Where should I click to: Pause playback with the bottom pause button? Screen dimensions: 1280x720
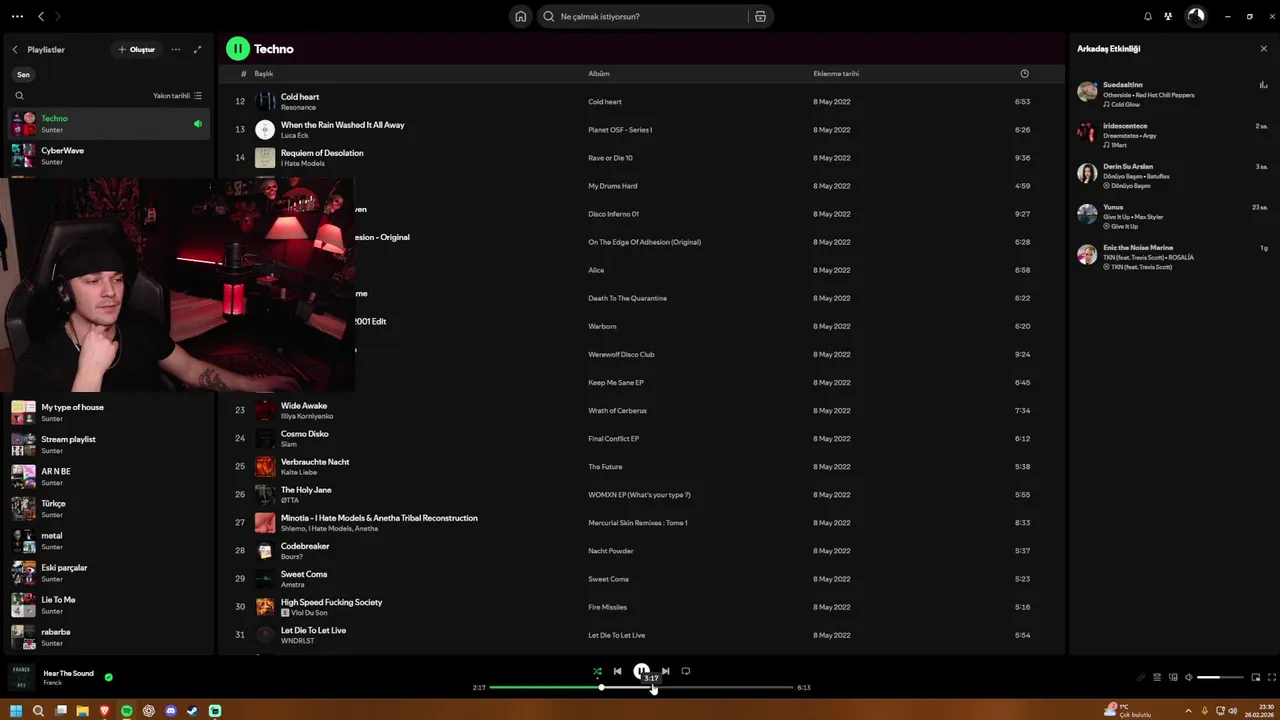pyautogui.click(x=641, y=672)
